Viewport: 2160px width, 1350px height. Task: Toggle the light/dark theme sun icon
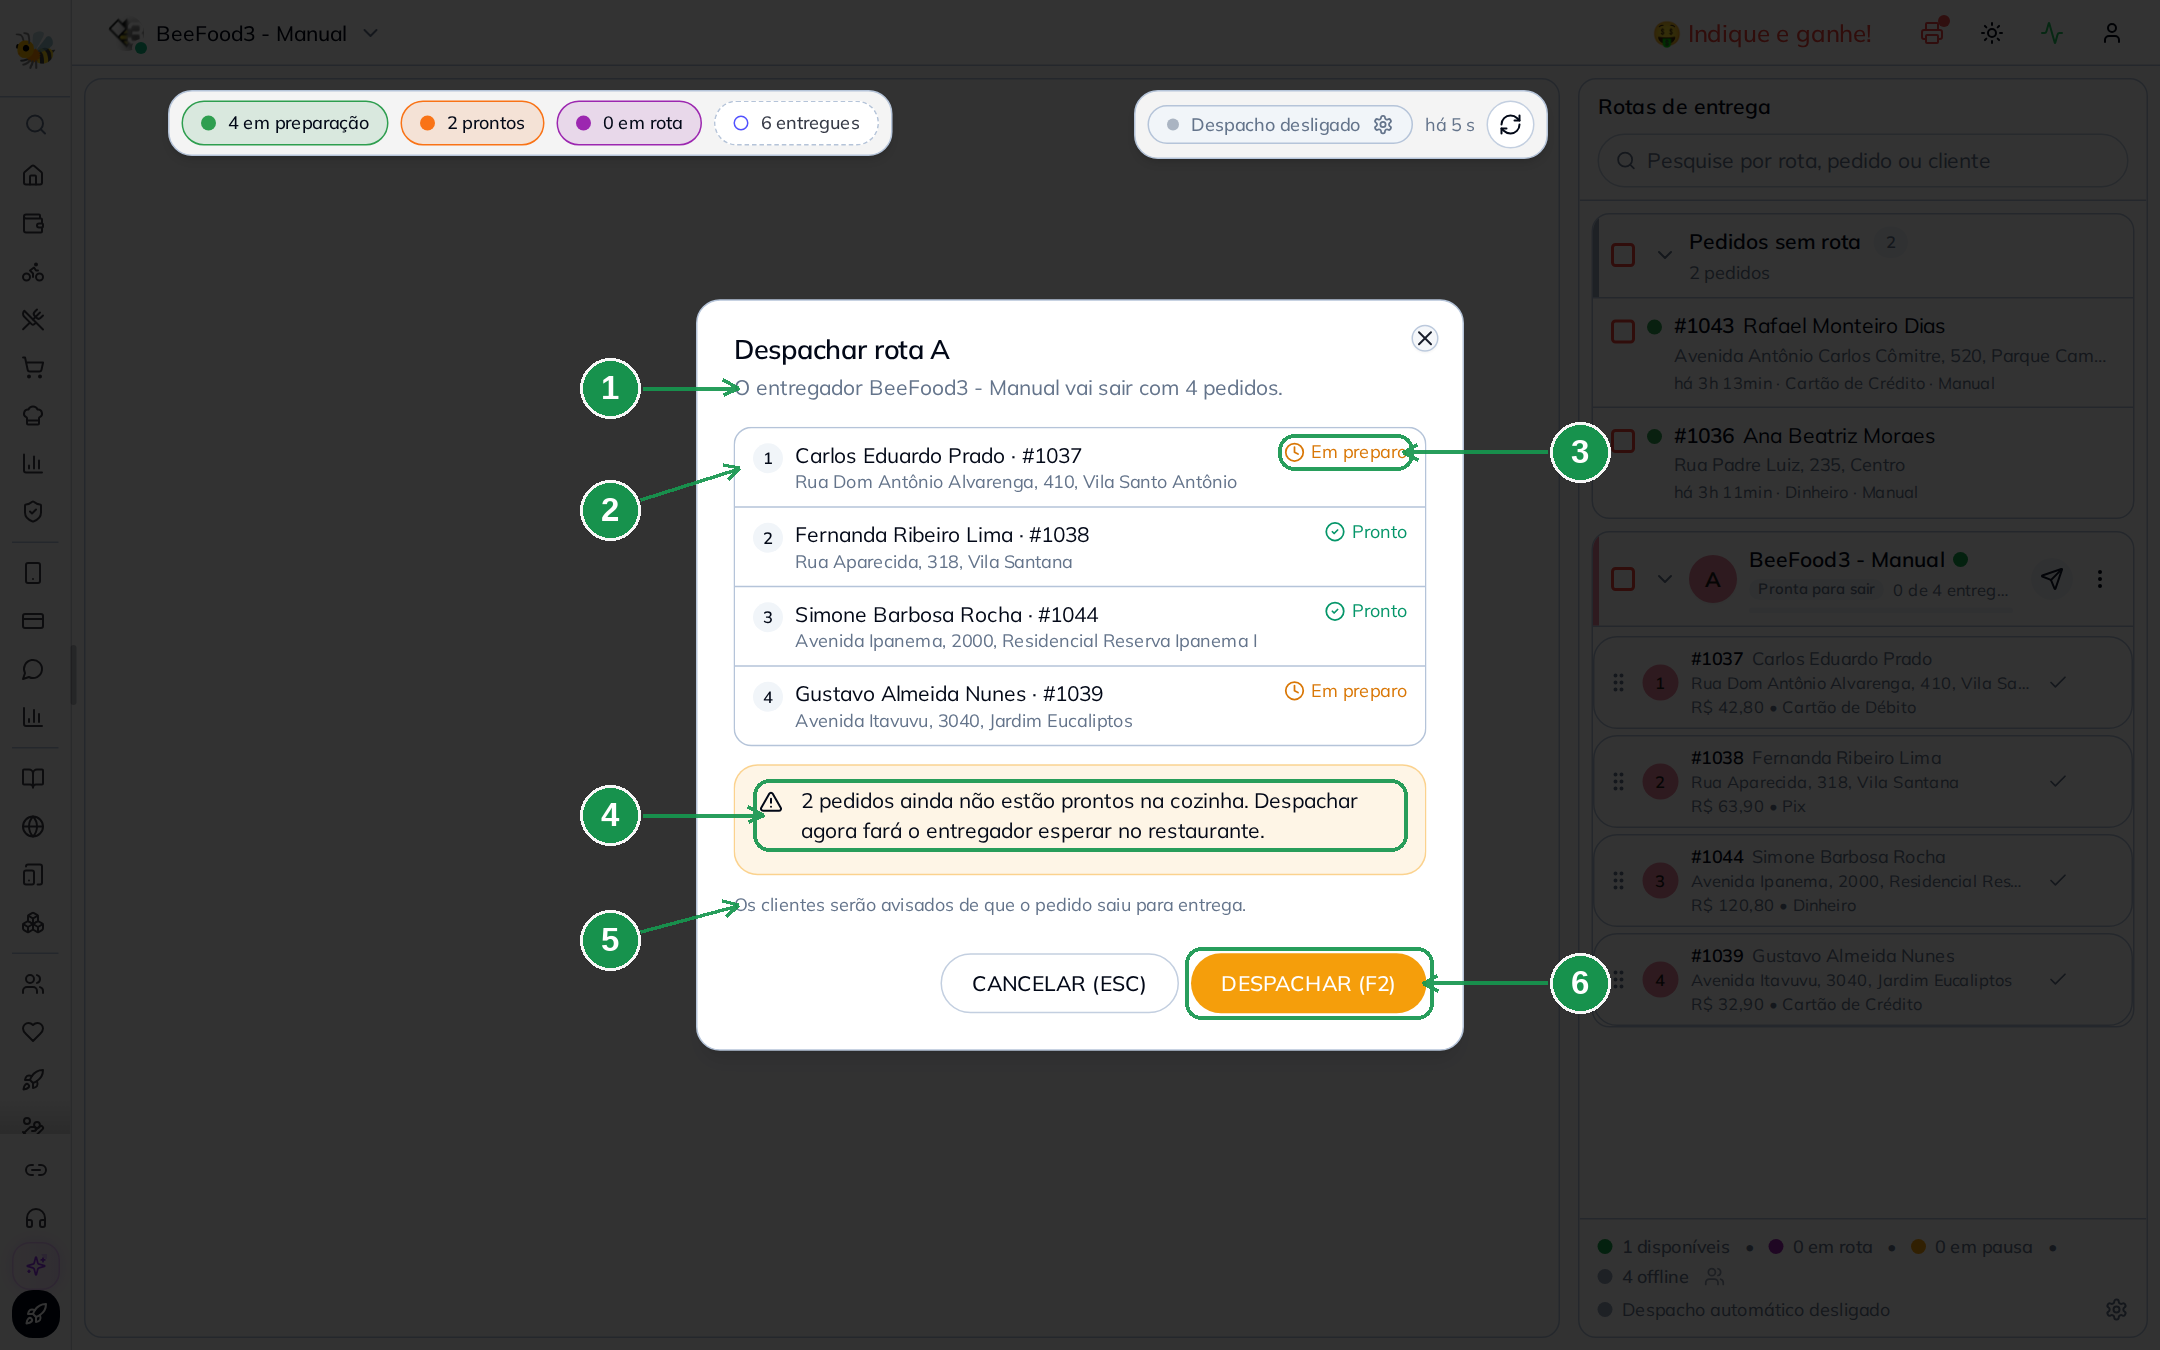coord(1992,33)
